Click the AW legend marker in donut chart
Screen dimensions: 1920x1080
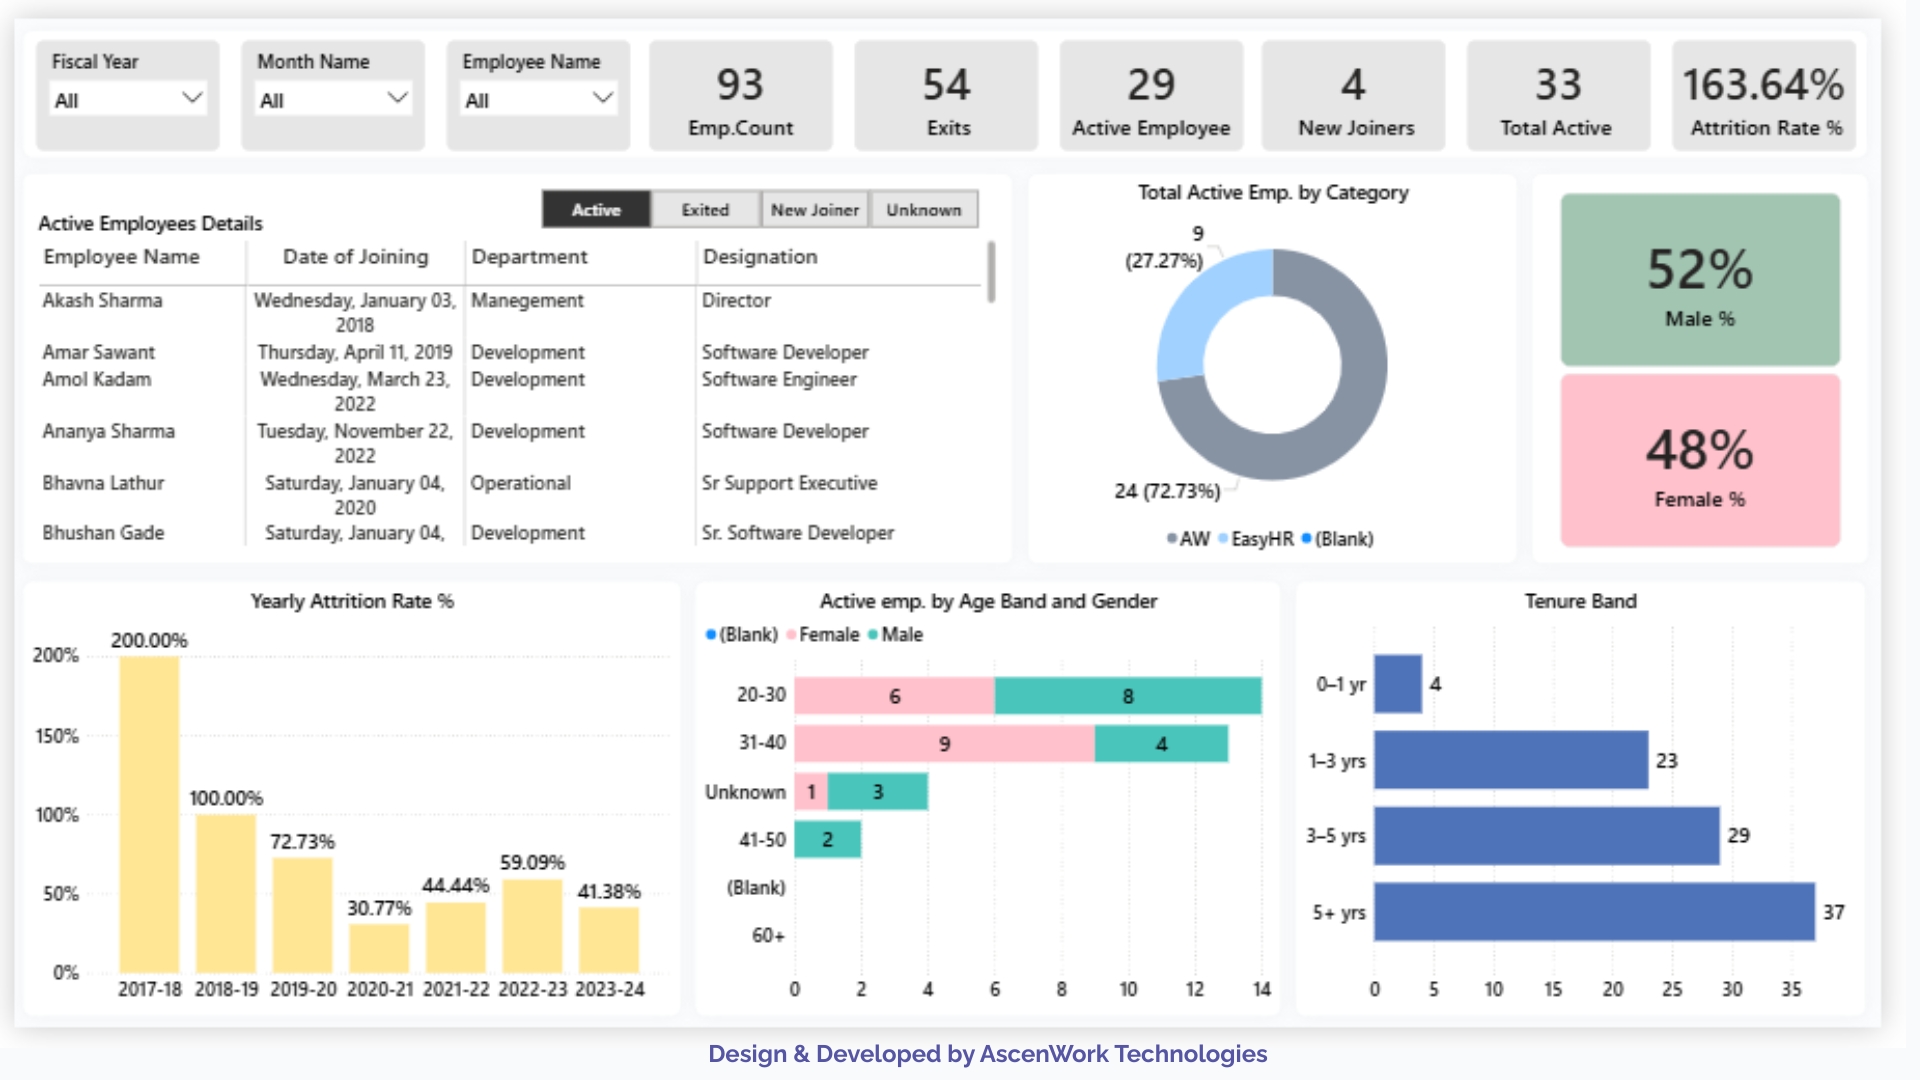(1172, 539)
